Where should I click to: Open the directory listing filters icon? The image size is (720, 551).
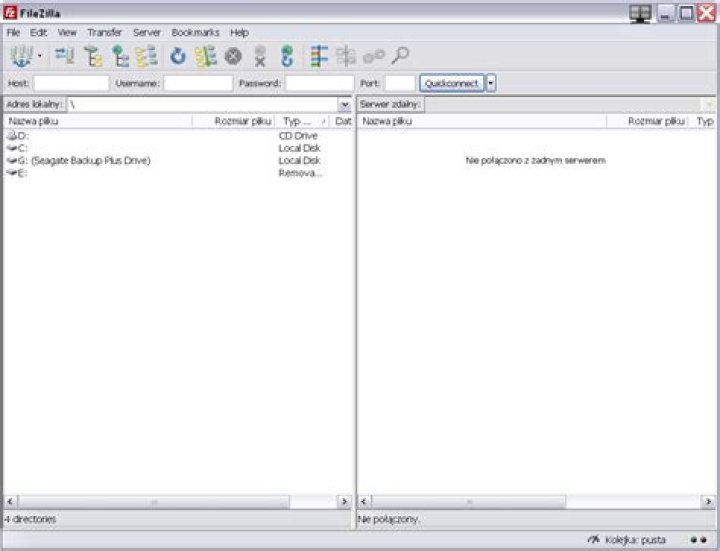[x=319, y=56]
